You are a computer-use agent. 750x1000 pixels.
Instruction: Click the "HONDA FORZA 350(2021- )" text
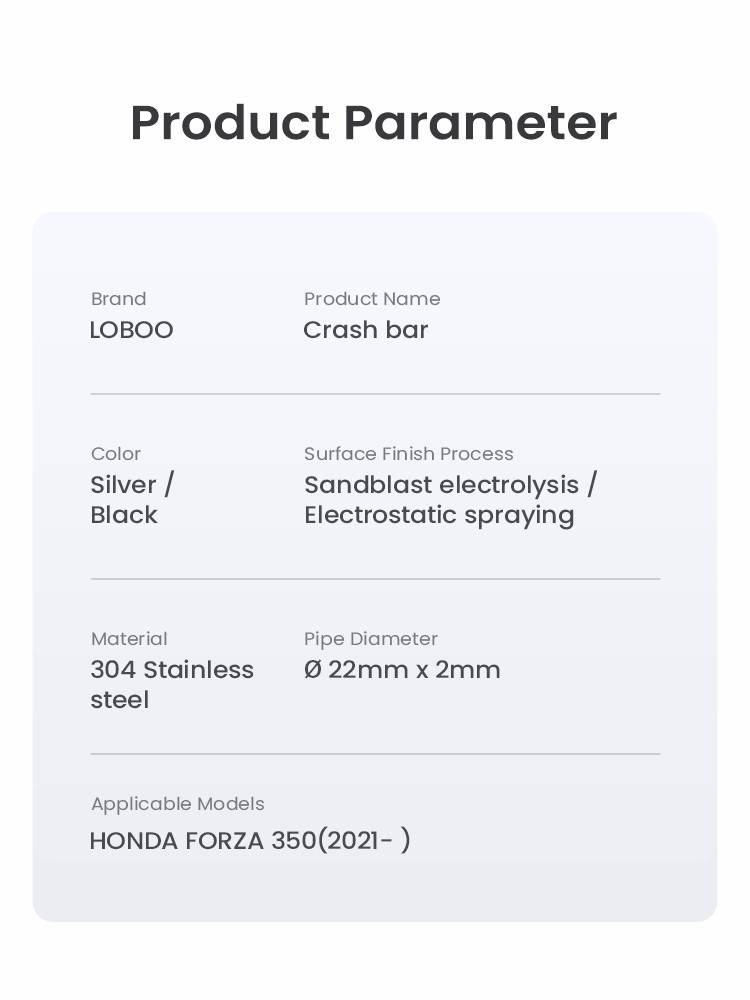[250, 841]
